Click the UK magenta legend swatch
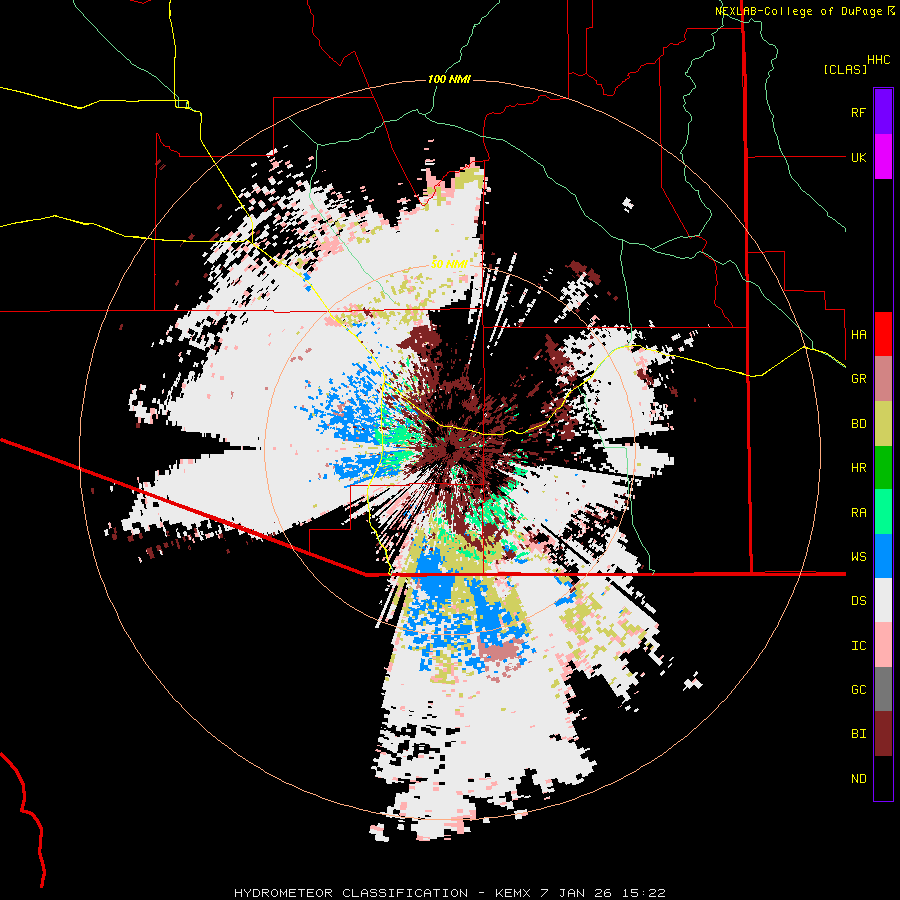The image size is (900, 900). pos(883,157)
